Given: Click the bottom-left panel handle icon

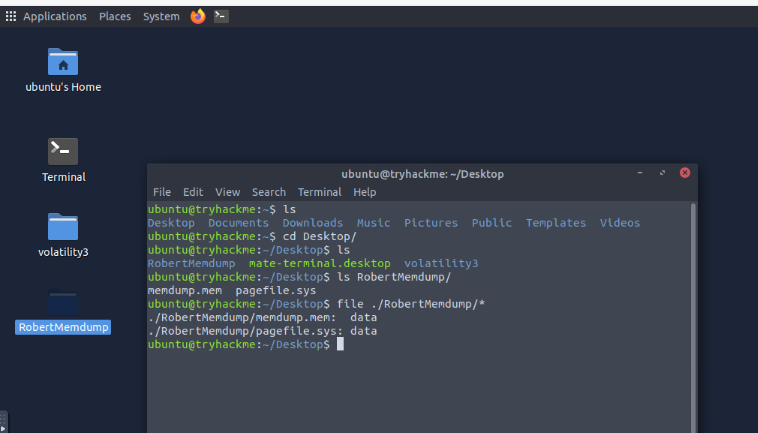Looking at the screenshot, I should tap(3, 422).
